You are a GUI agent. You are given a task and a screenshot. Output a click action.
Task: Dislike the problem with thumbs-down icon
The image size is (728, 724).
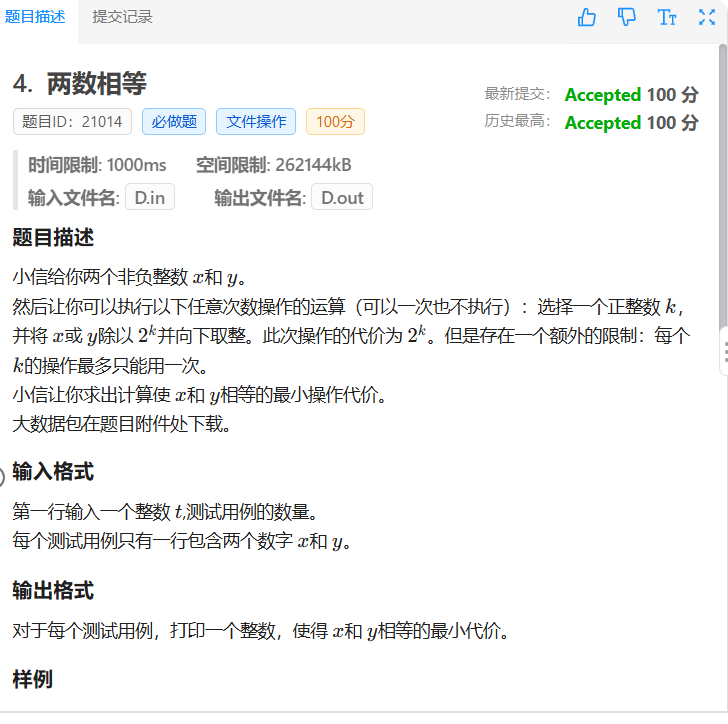627,17
